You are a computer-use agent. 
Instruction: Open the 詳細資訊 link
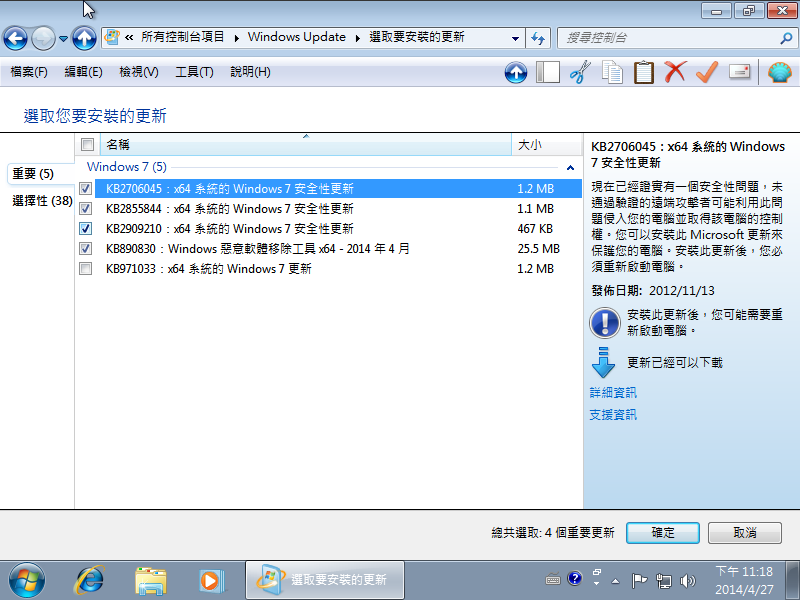(613, 392)
